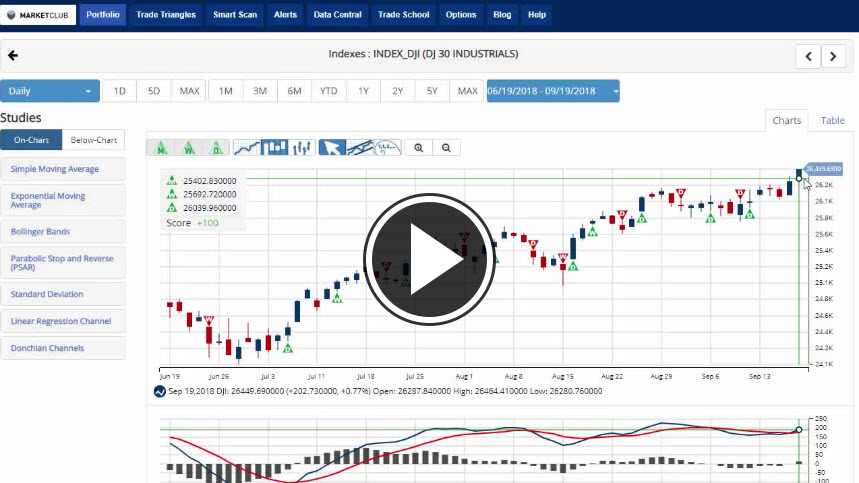Go to next symbol with right chevron
The height and width of the screenshot is (483, 859).
[834, 56]
